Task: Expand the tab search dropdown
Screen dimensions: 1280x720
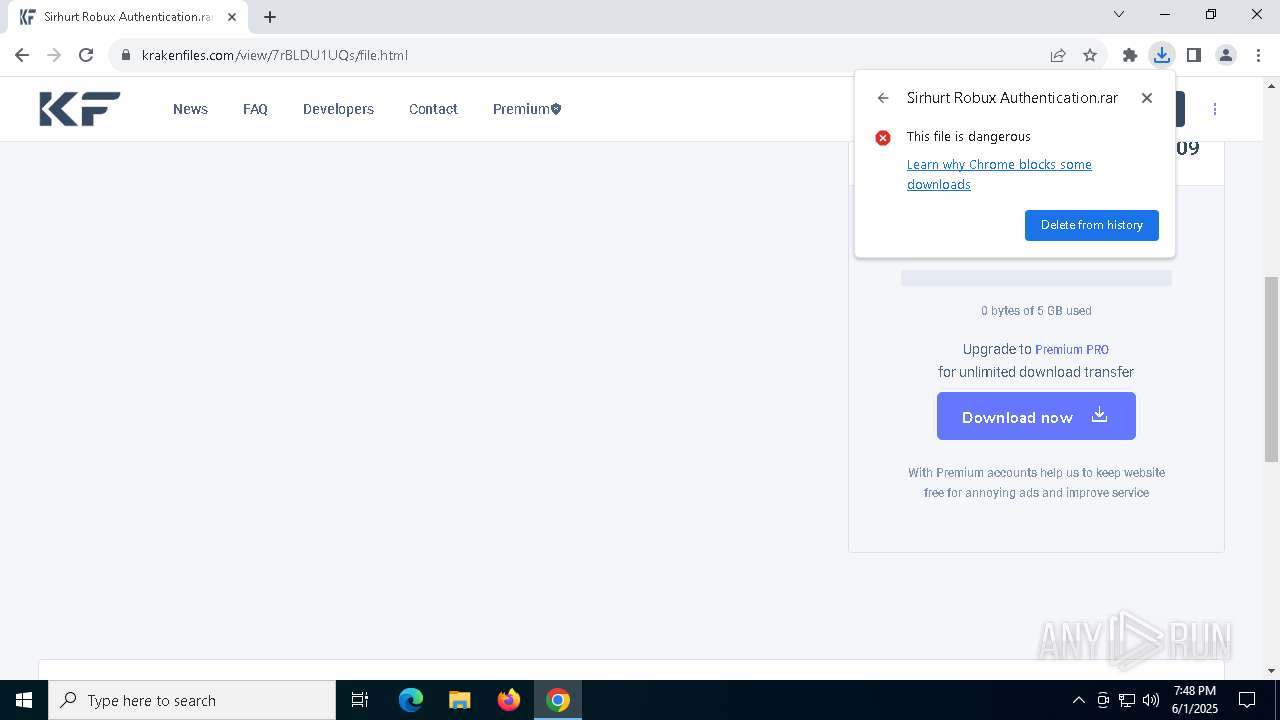Action: [x=1119, y=14]
